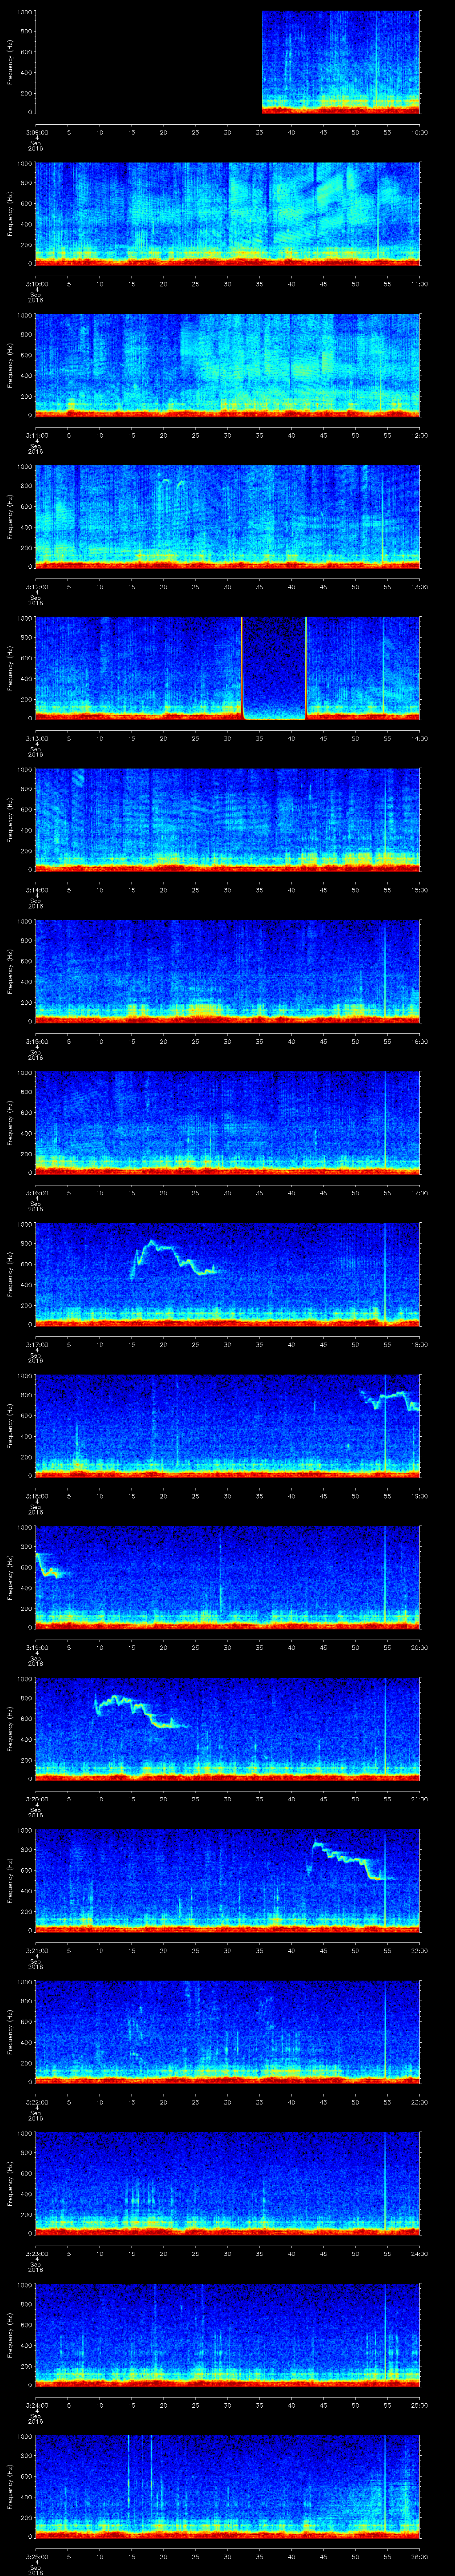Click the spectrogram panel starting at 3:11:00

(x=228, y=365)
